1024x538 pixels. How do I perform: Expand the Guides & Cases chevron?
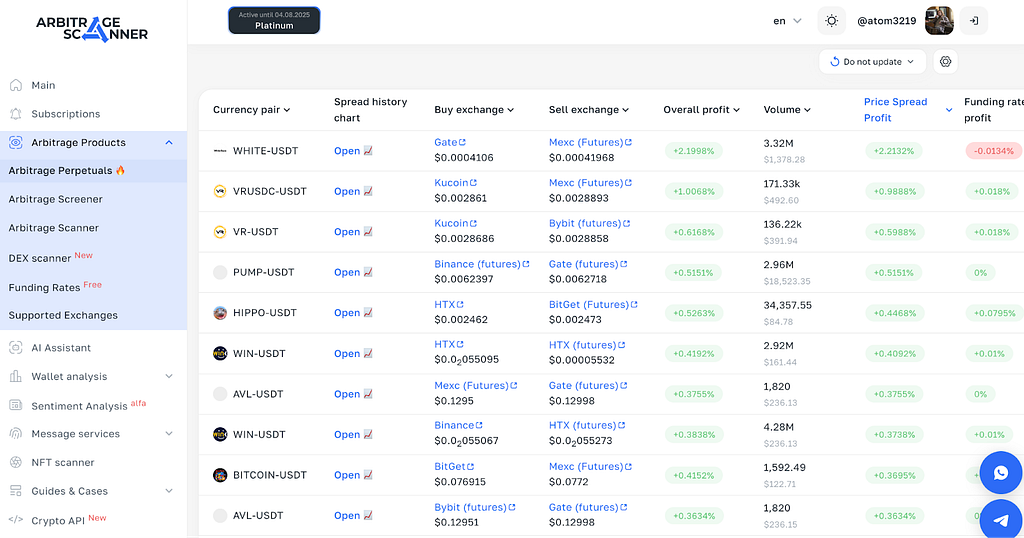[x=169, y=491]
